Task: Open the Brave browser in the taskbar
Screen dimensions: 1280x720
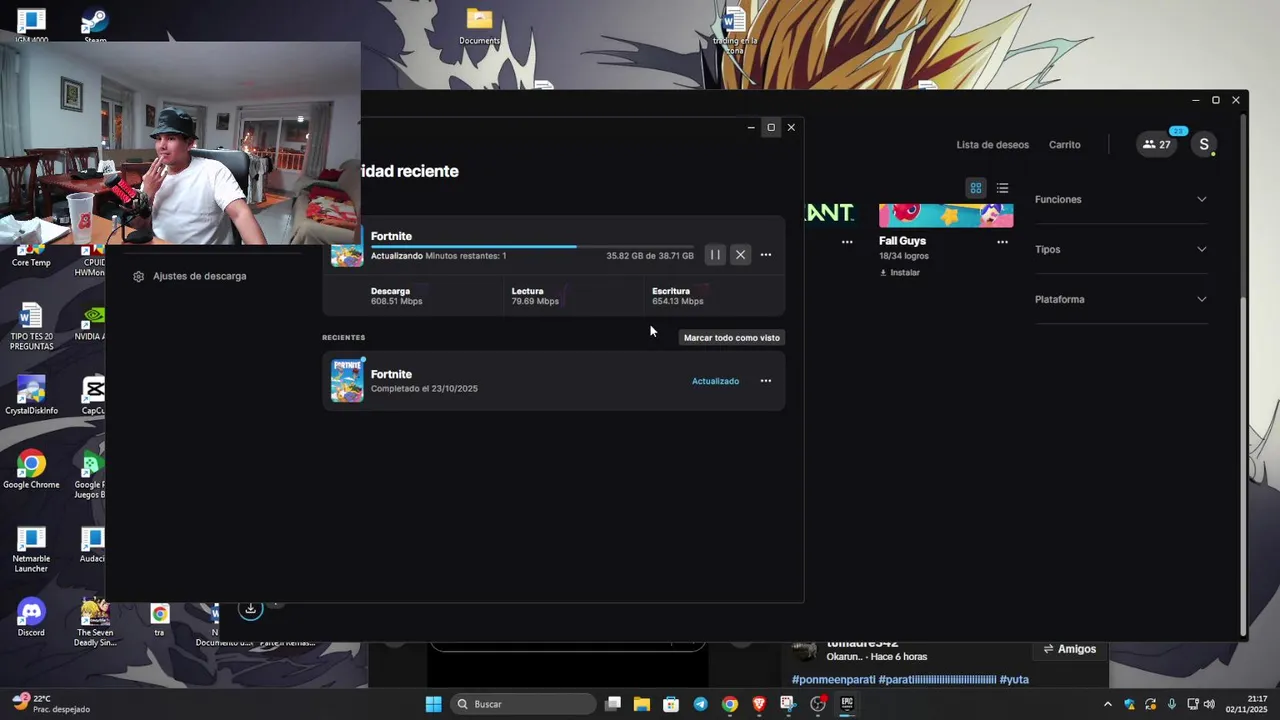Action: click(x=759, y=704)
